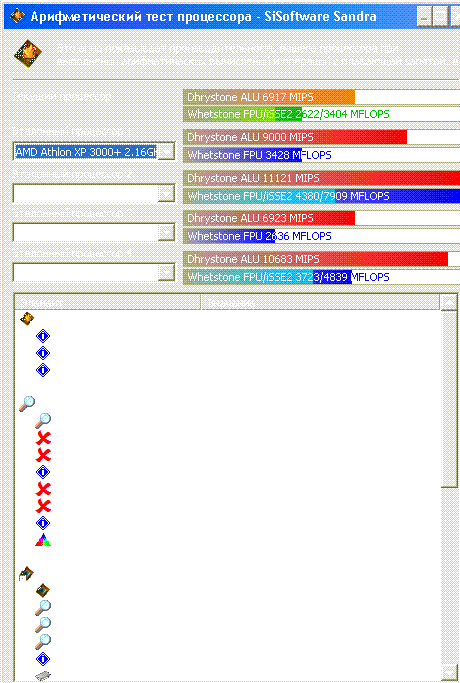Click the blue info icon between the red X pairs
This screenshot has width=460, height=683.
[43, 472]
